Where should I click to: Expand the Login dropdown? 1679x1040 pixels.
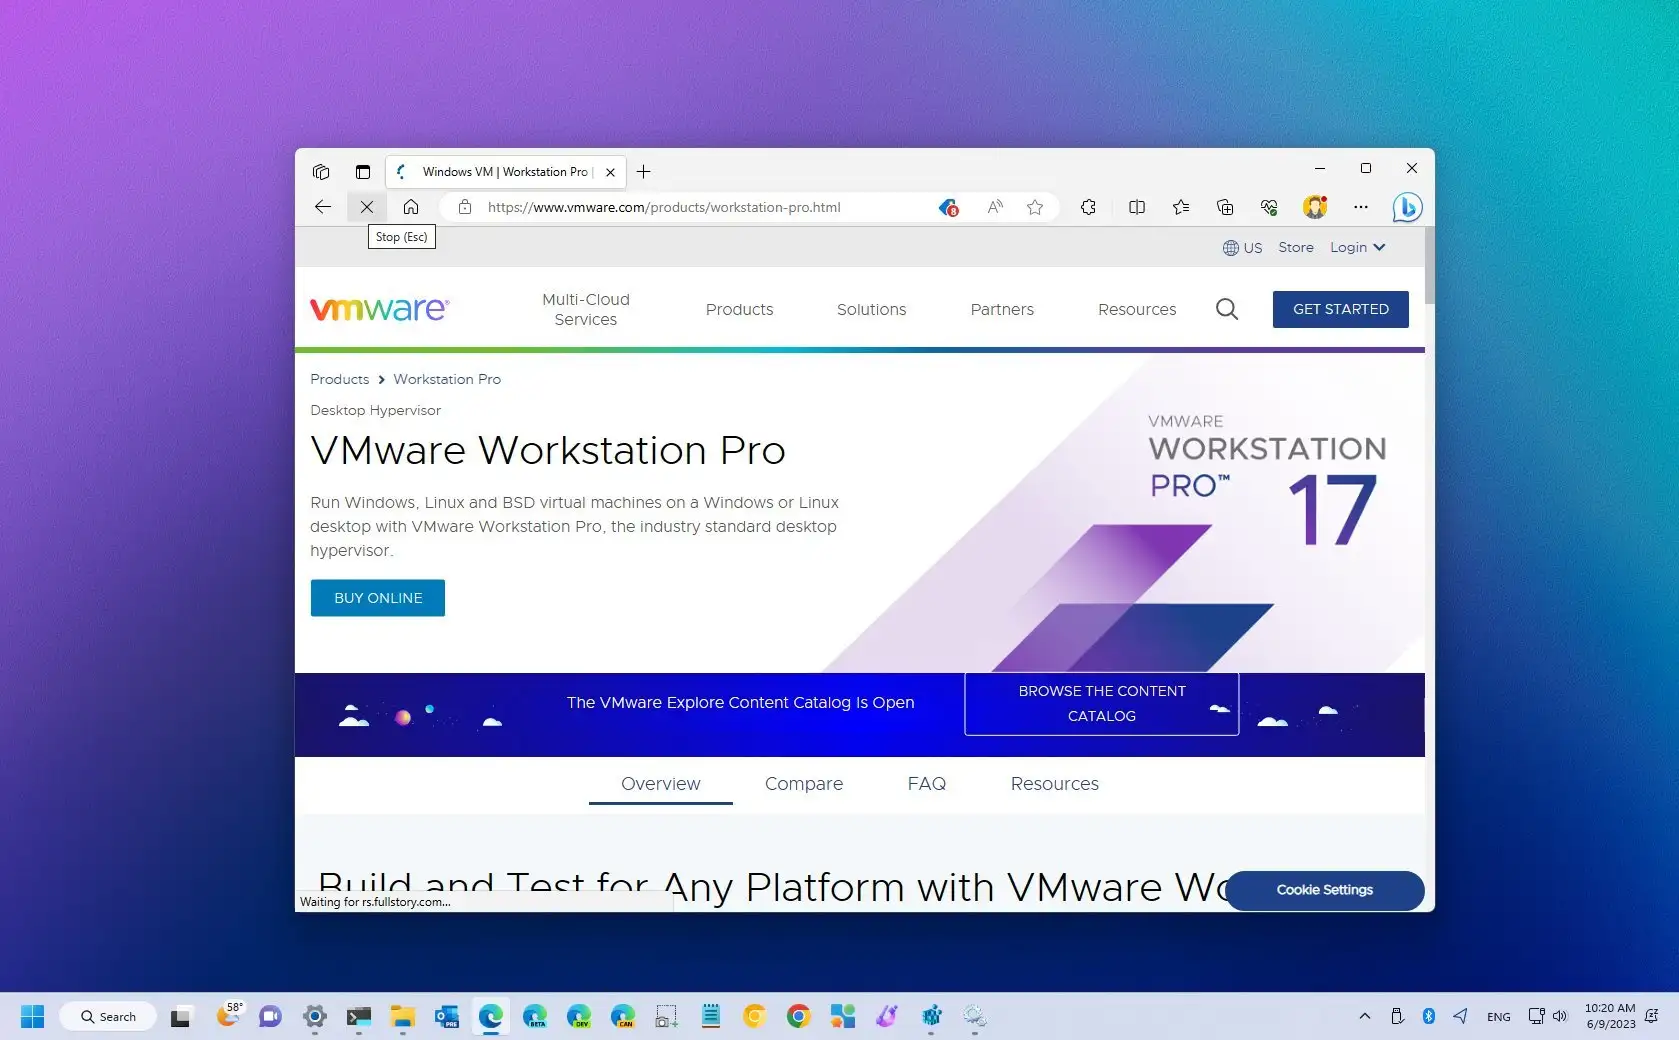tap(1357, 248)
